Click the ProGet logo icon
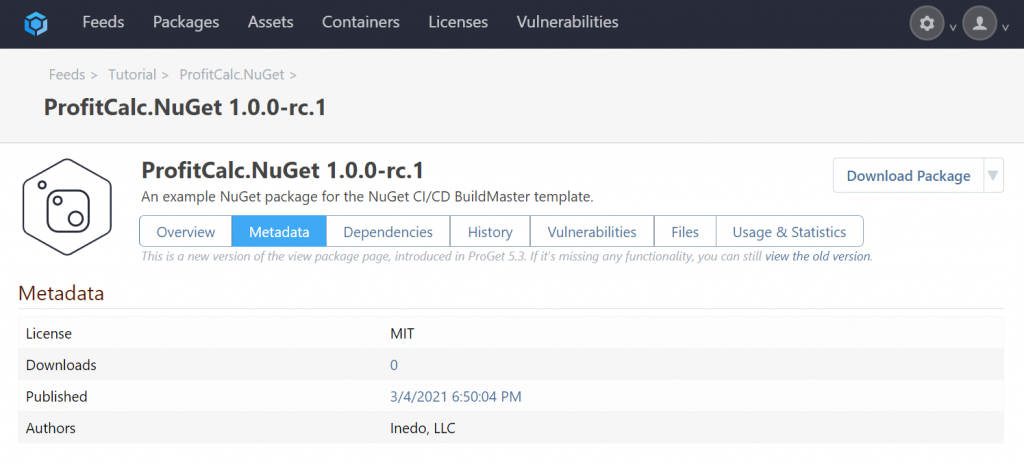This screenshot has width=1024, height=464. click(36, 23)
